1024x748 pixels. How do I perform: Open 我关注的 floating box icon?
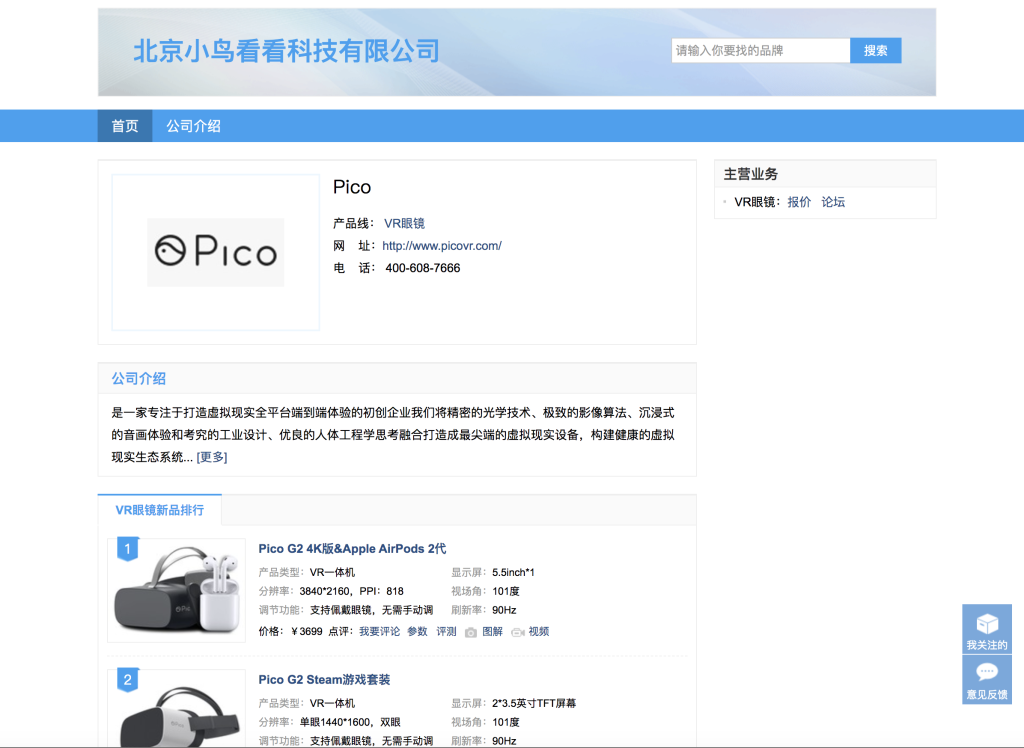[x=987, y=624]
